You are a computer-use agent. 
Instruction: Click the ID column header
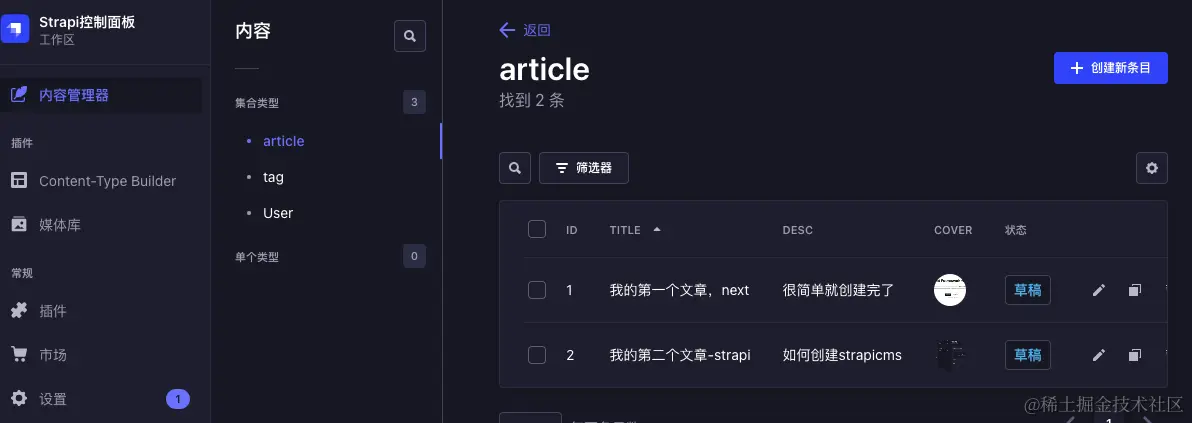coord(572,230)
